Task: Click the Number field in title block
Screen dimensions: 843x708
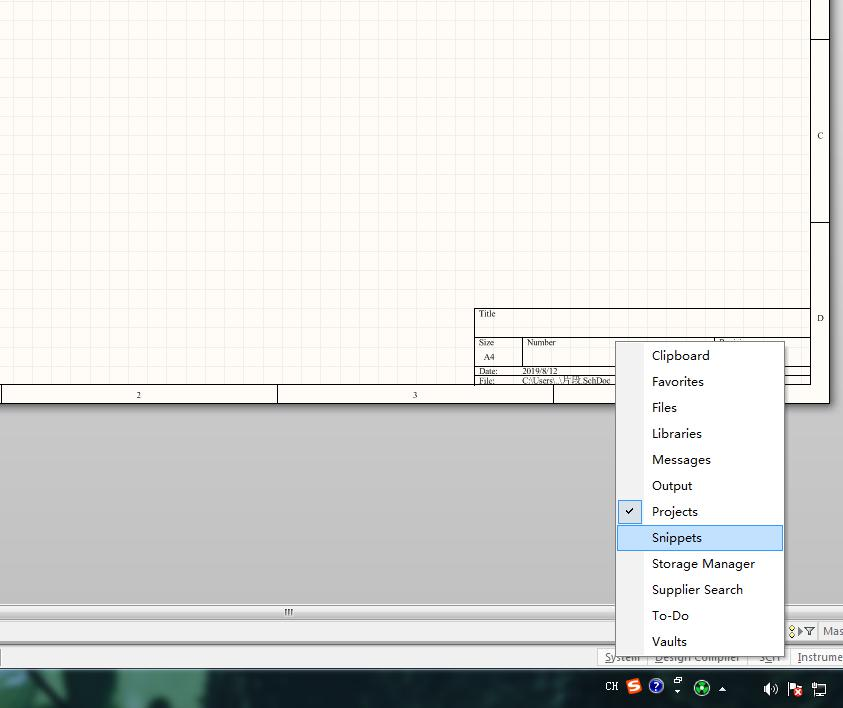Action: pos(618,352)
